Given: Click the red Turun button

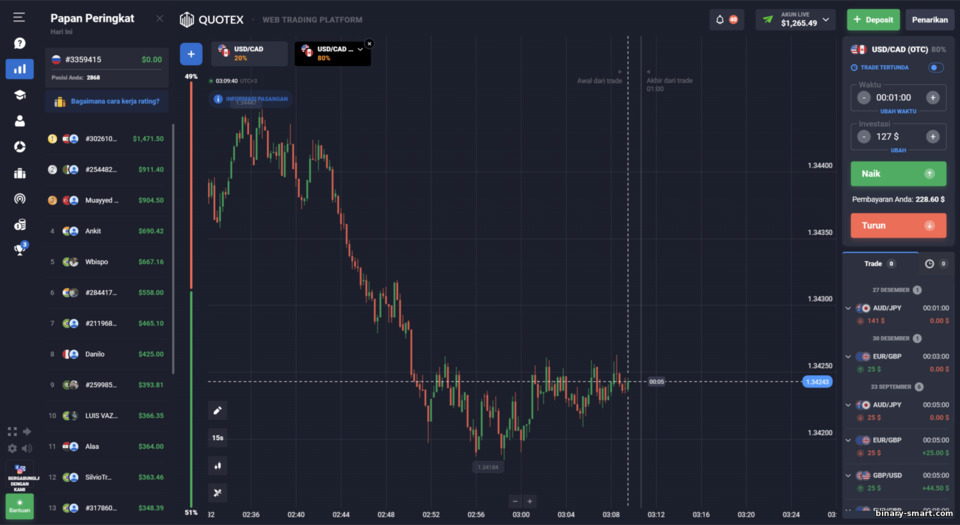Looking at the screenshot, I should coord(898,225).
